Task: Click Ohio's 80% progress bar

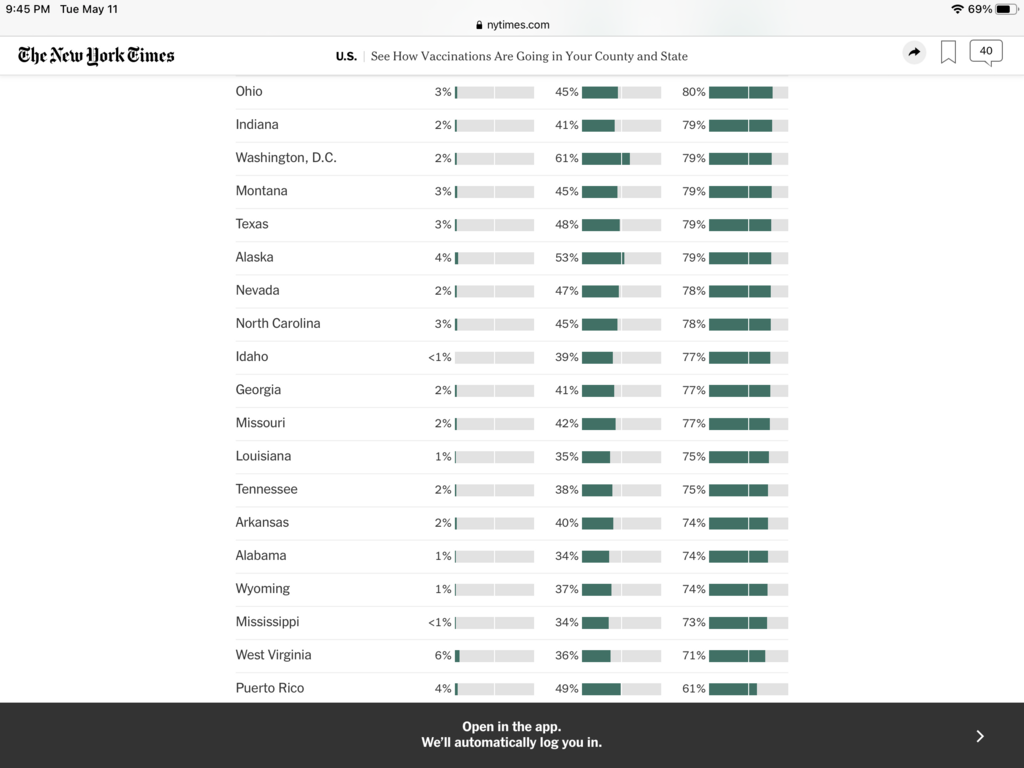Action: (748, 92)
